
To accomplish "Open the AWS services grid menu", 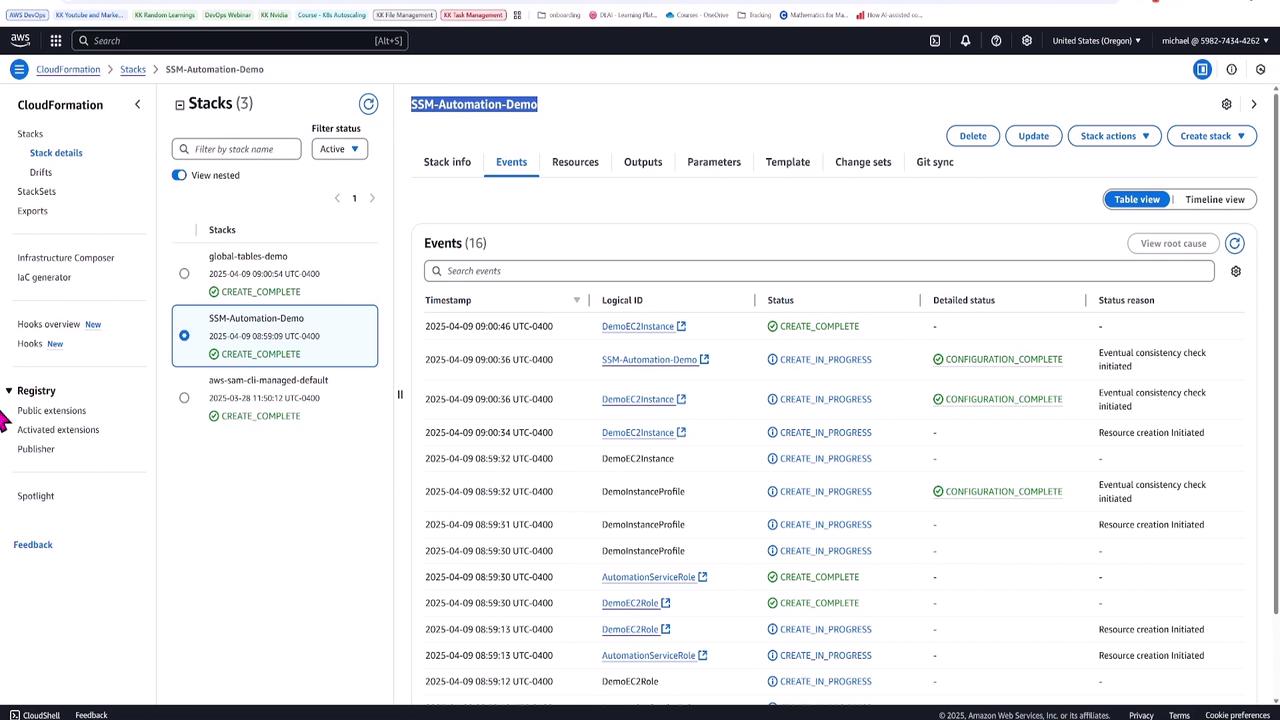I will (56, 41).
